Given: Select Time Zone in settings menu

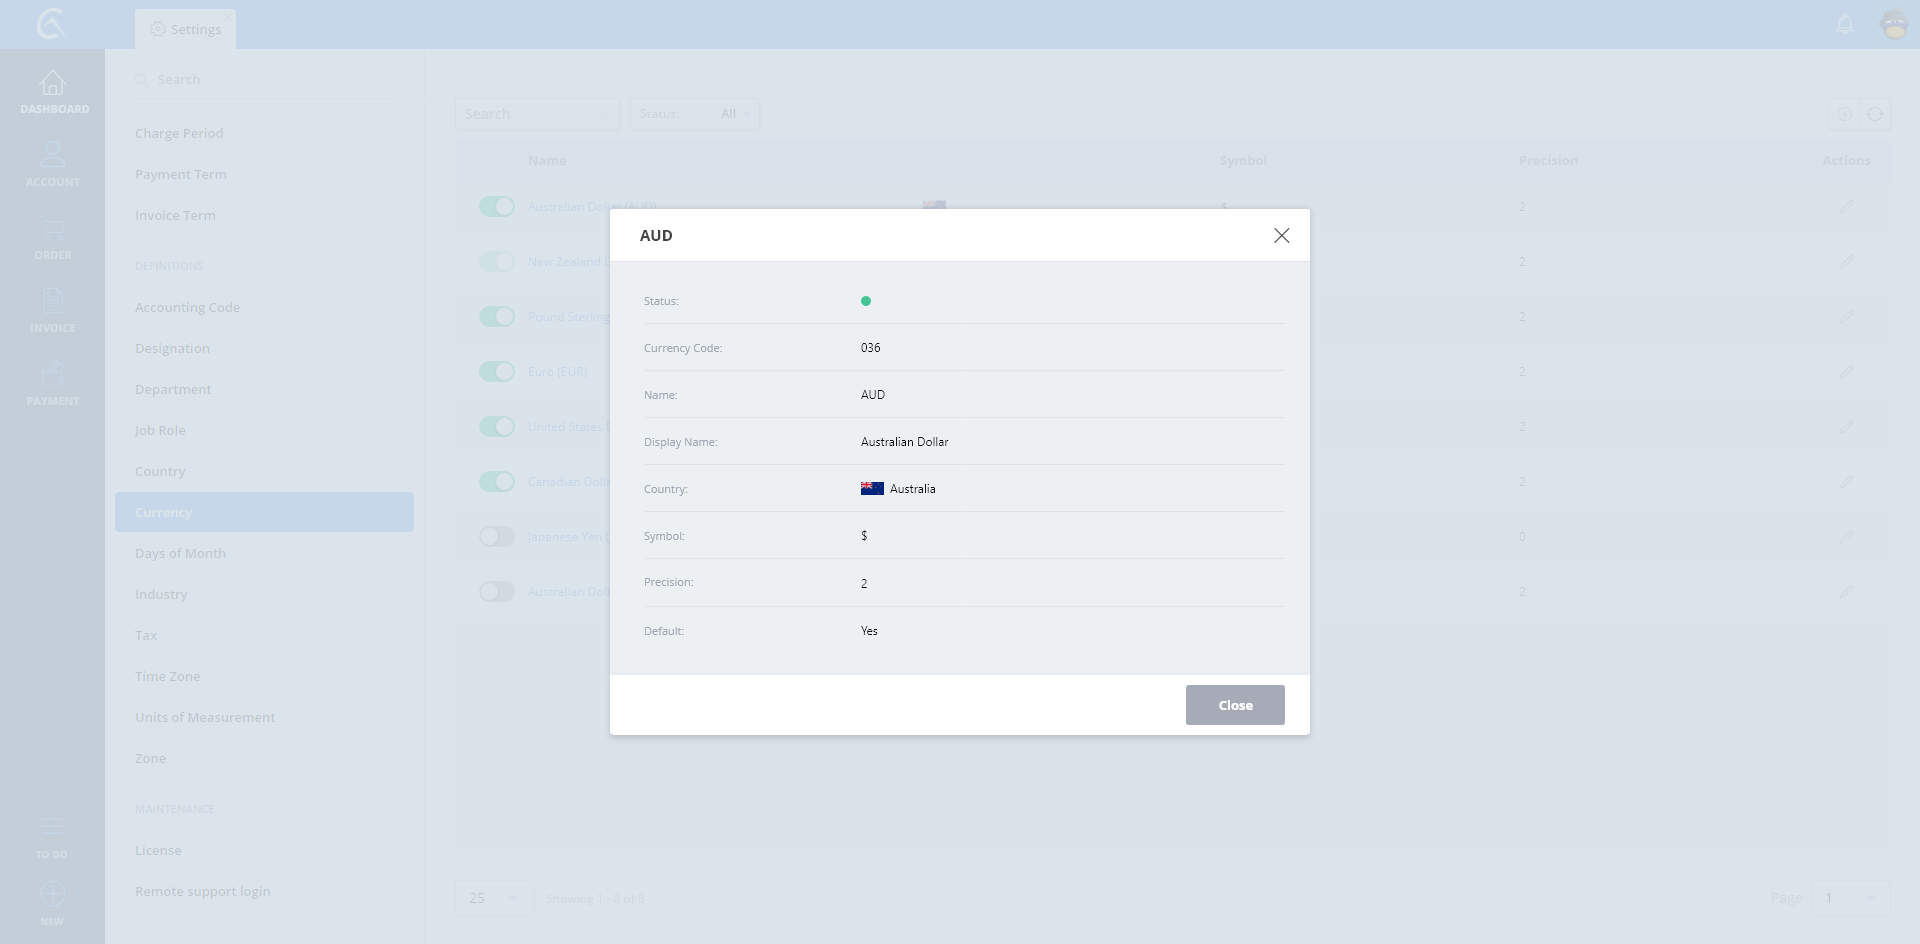Looking at the screenshot, I should pyautogui.click(x=167, y=677).
